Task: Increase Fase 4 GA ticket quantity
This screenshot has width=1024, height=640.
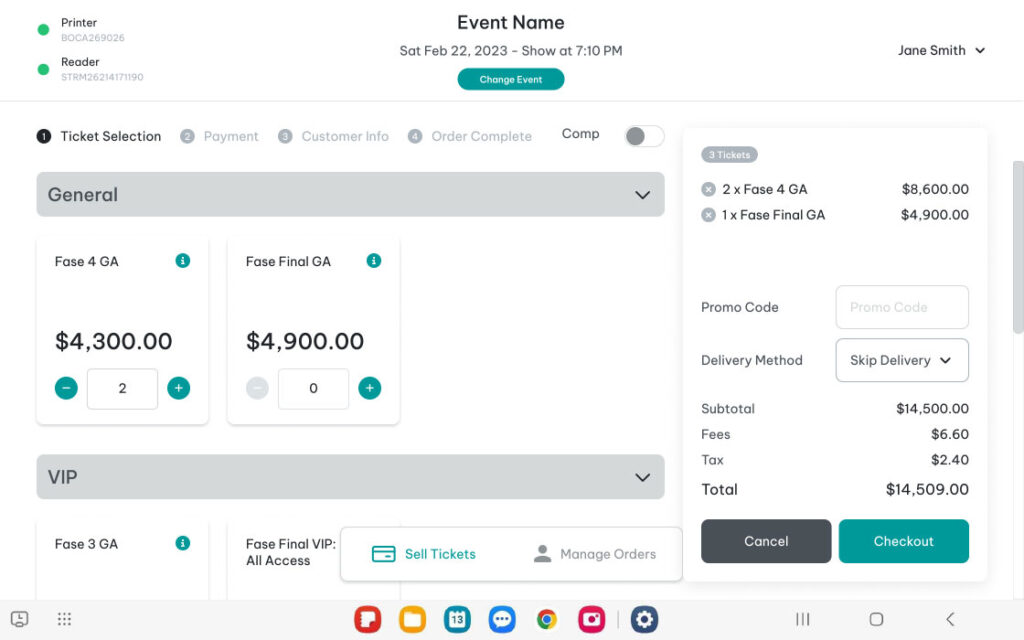Action: (x=179, y=388)
